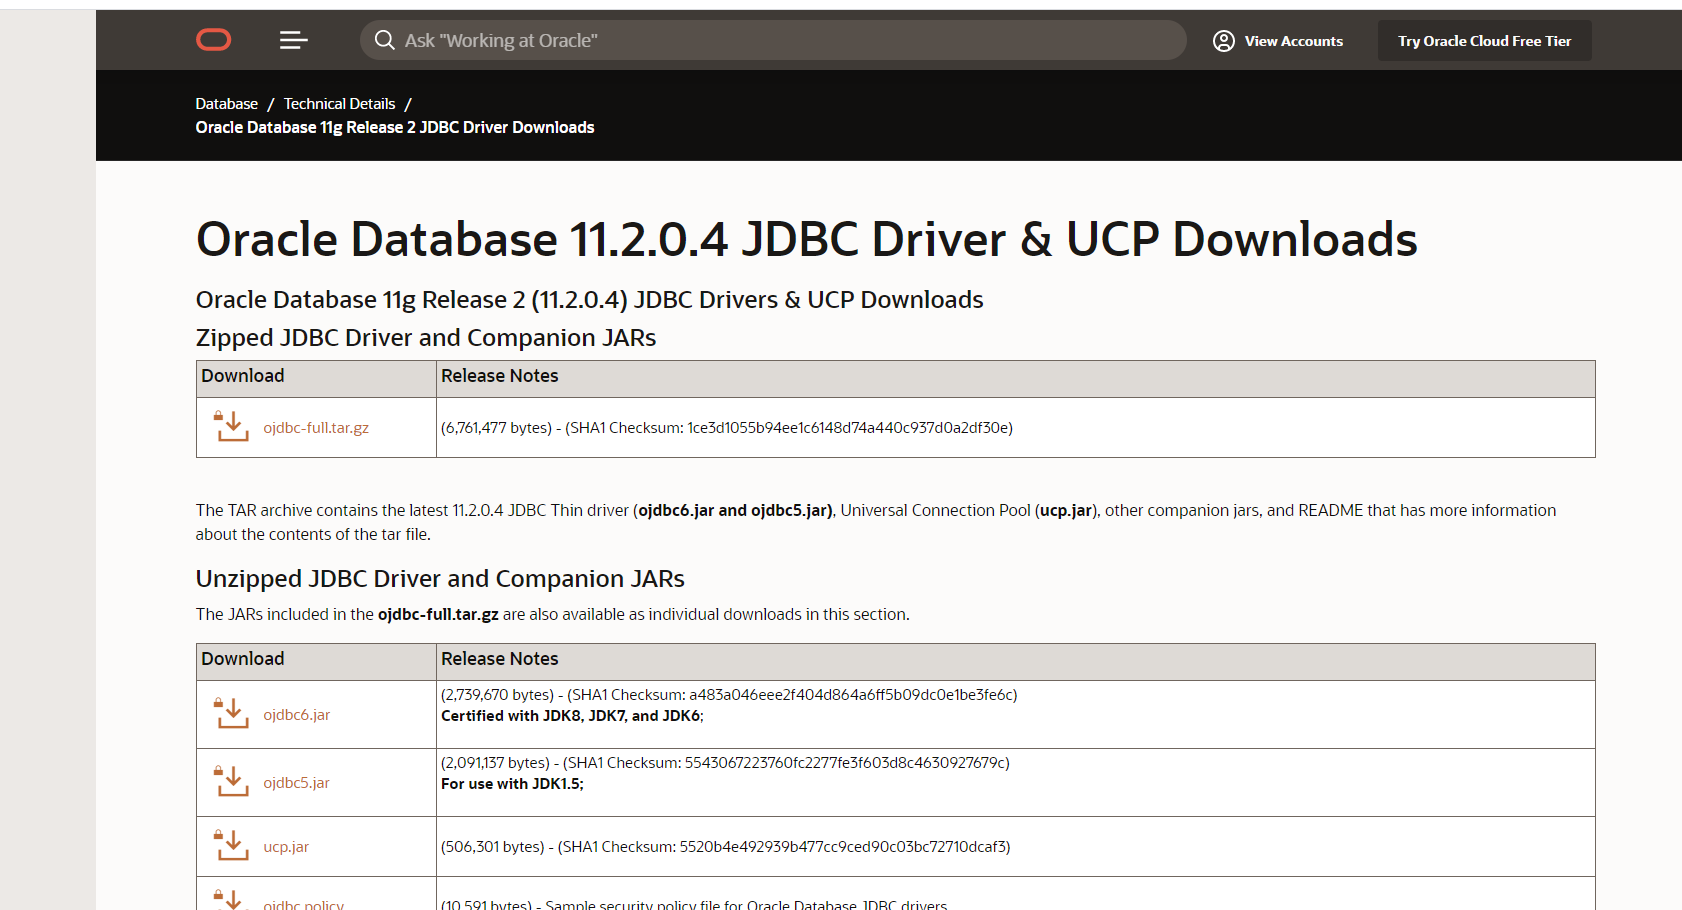
Task: Click 'The JARs included in the ojdbc-full.tar.gz' sentence
Action: click(x=552, y=614)
